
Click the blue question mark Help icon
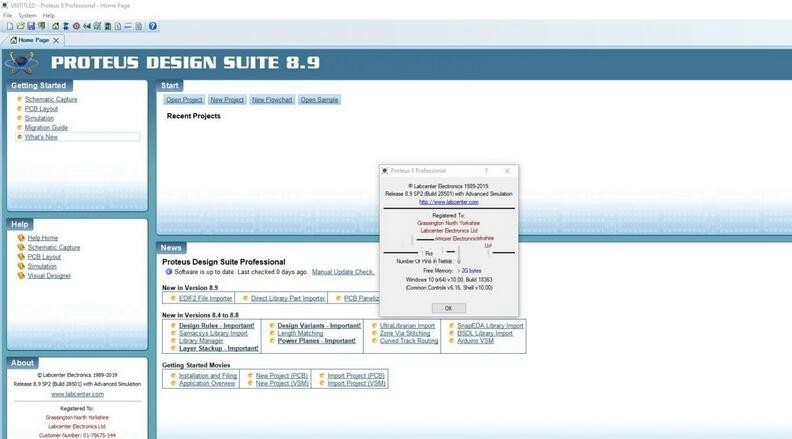point(153,26)
